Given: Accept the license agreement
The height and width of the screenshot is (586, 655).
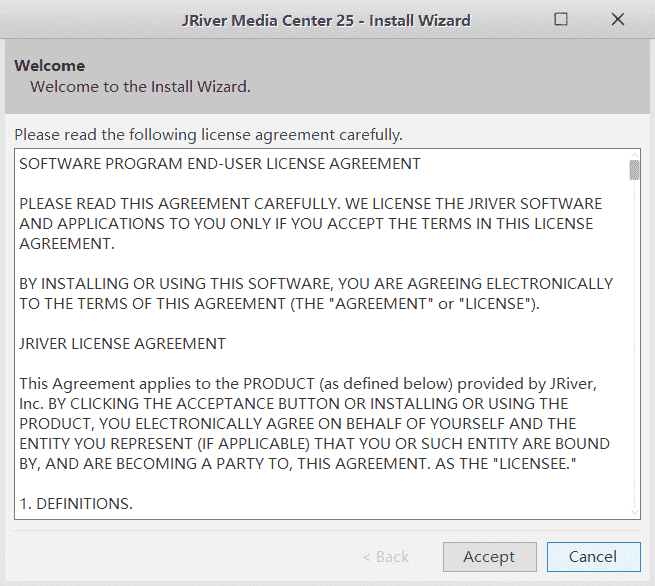Looking at the screenshot, I should pos(490,557).
